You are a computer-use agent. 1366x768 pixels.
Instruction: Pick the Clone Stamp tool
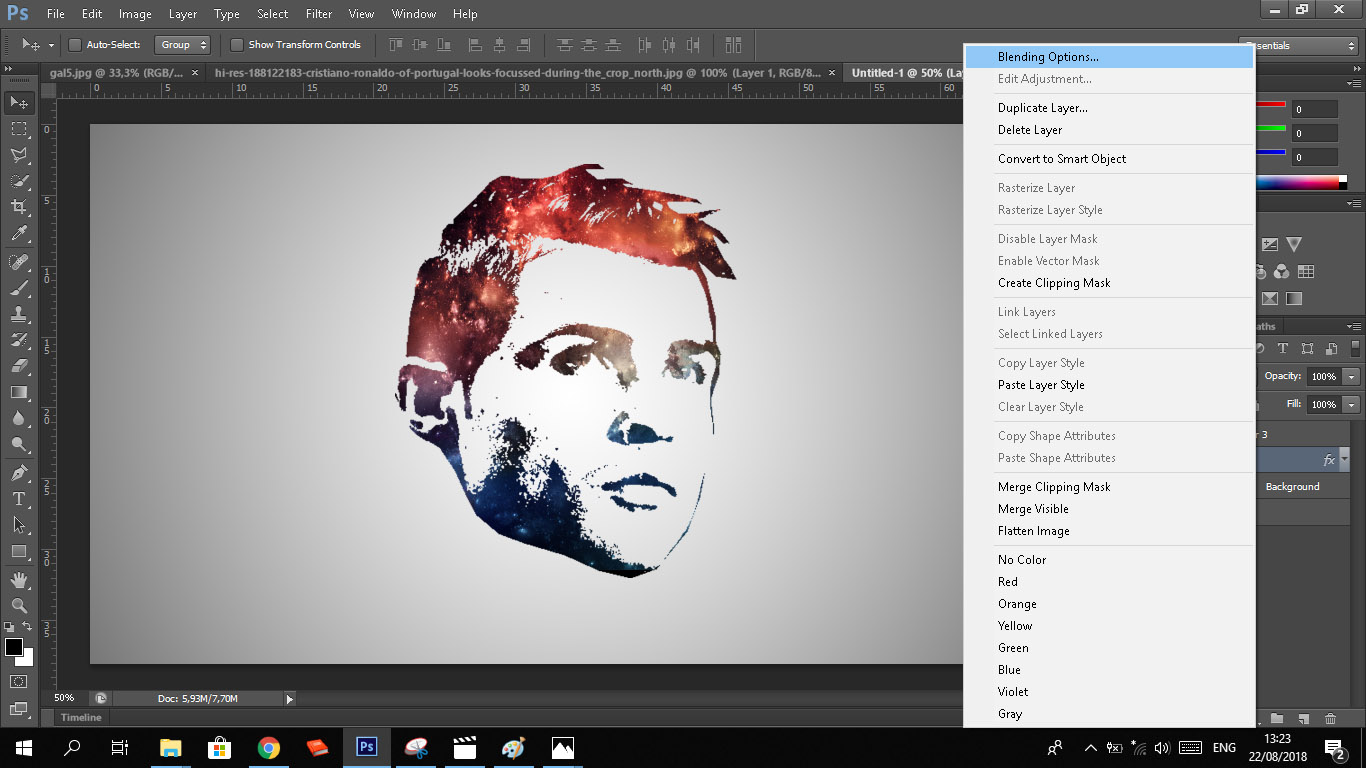(19, 314)
